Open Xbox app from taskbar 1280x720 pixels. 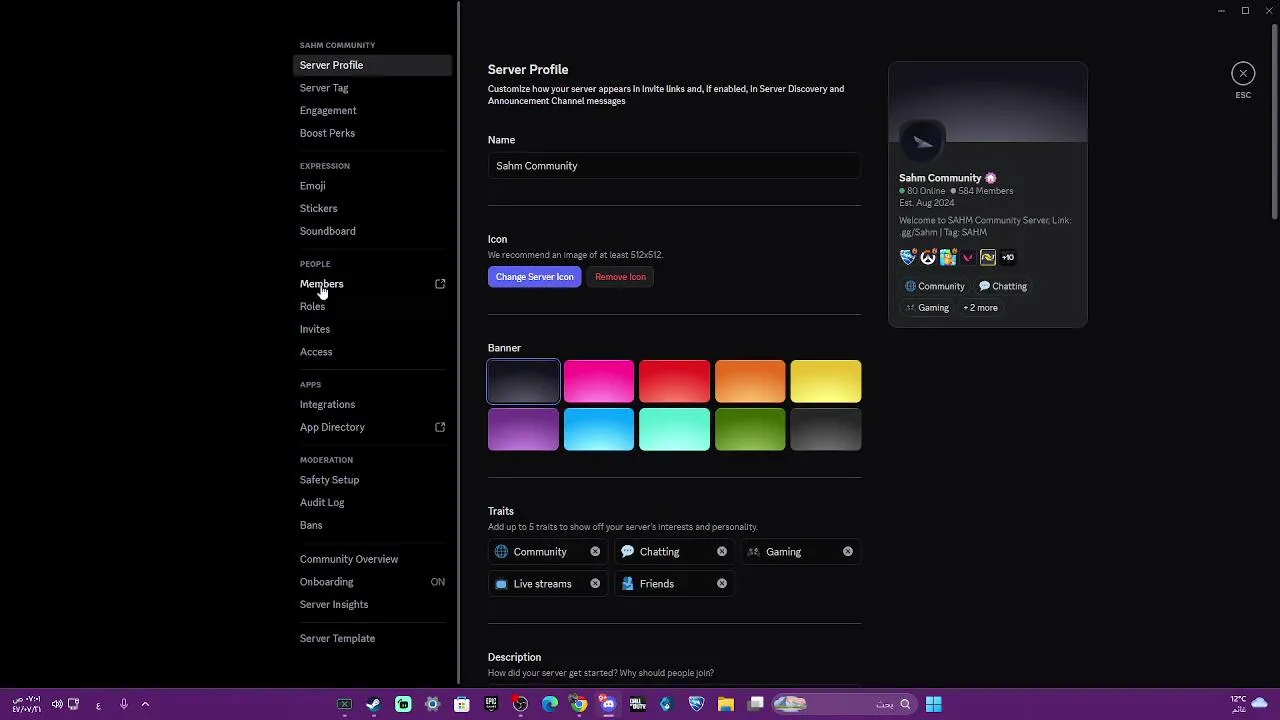click(344, 704)
